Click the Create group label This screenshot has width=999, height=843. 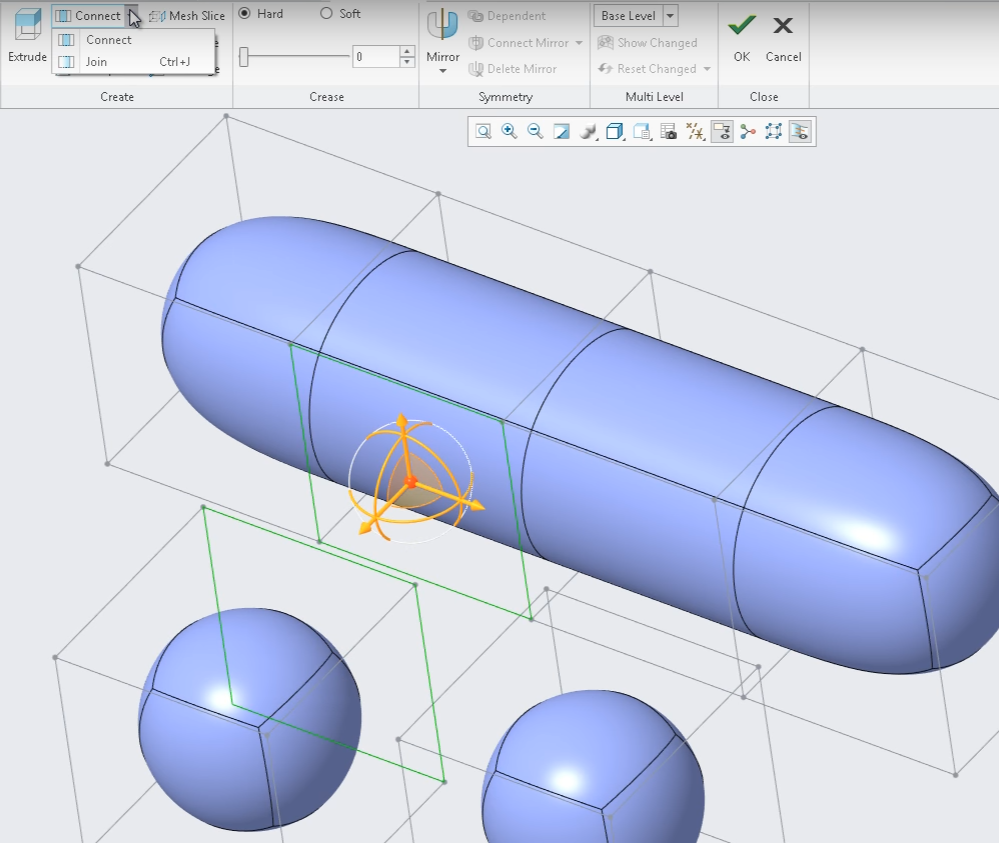117,97
